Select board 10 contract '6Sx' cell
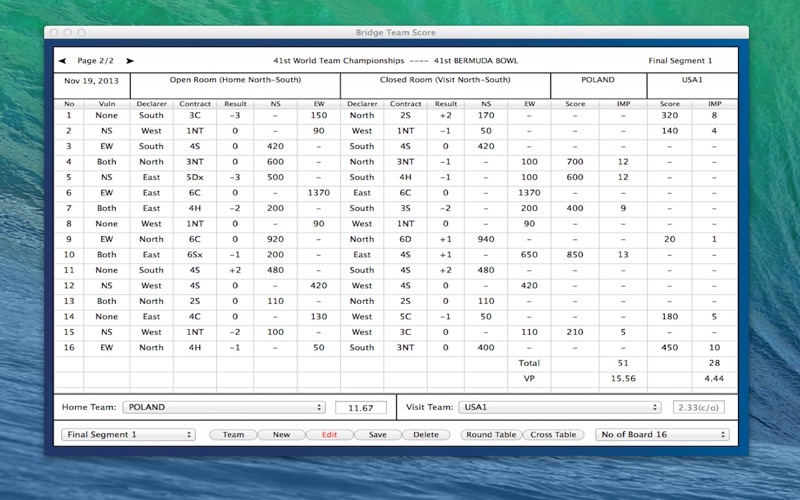800x500 pixels. (195, 255)
